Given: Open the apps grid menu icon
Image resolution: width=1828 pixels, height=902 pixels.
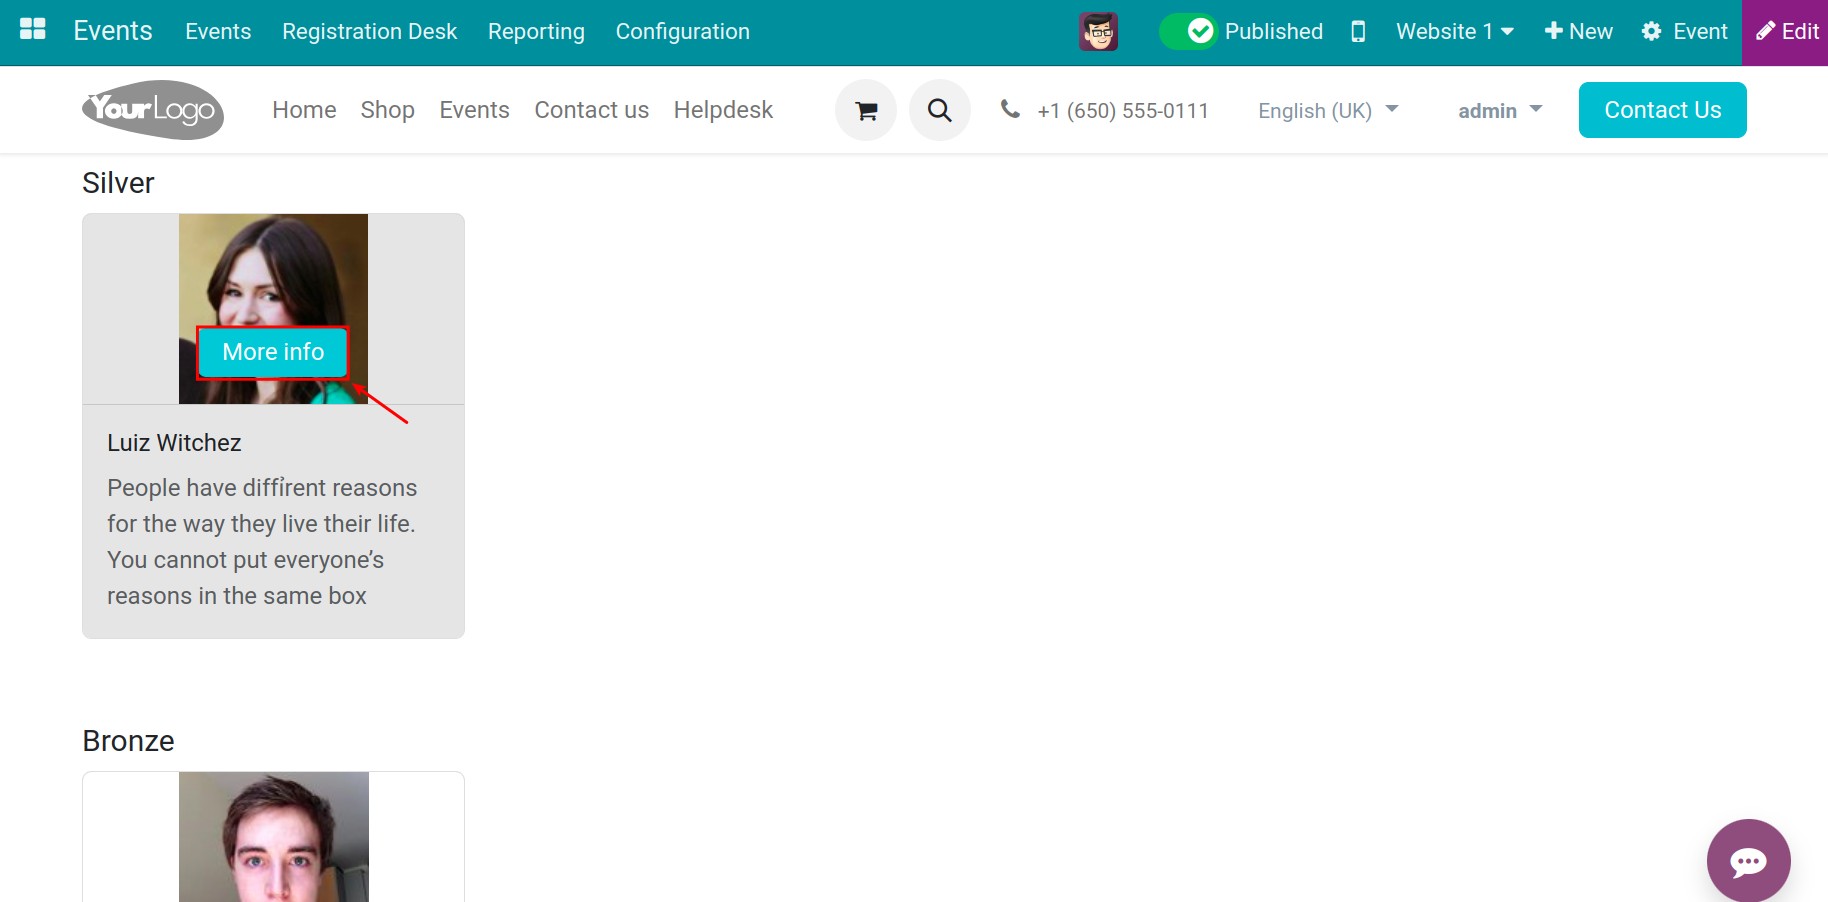Looking at the screenshot, I should [33, 30].
